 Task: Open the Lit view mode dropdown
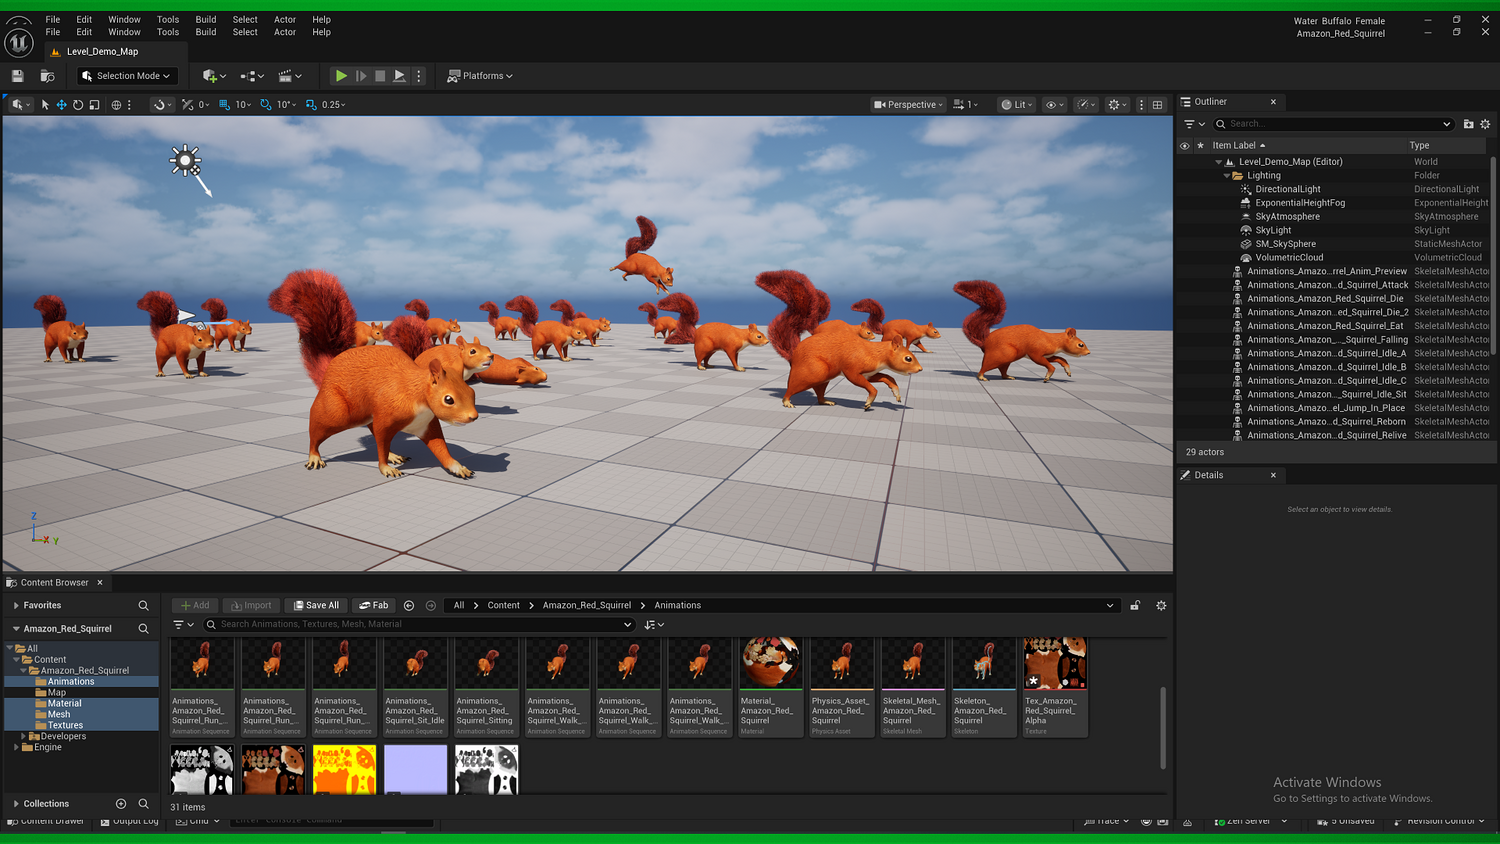coord(1016,105)
